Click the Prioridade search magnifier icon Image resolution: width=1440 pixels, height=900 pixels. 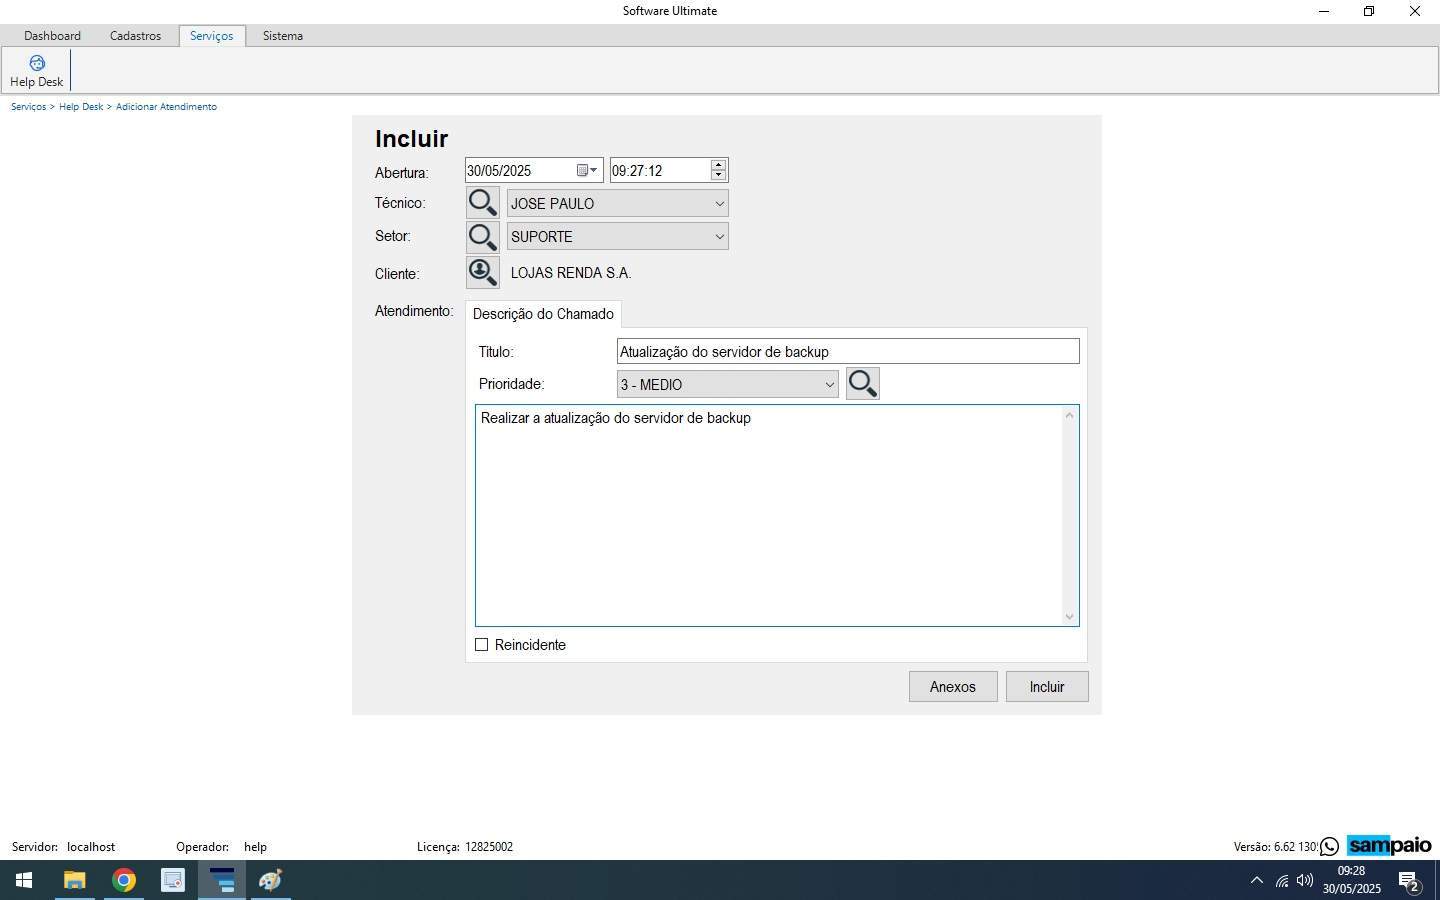coord(863,383)
